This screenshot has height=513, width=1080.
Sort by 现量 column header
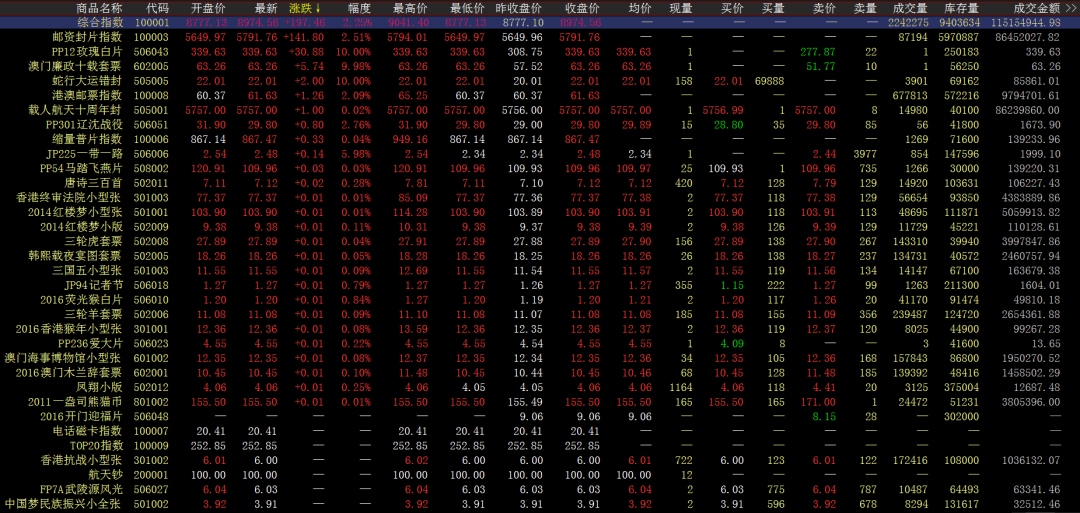click(x=681, y=8)
